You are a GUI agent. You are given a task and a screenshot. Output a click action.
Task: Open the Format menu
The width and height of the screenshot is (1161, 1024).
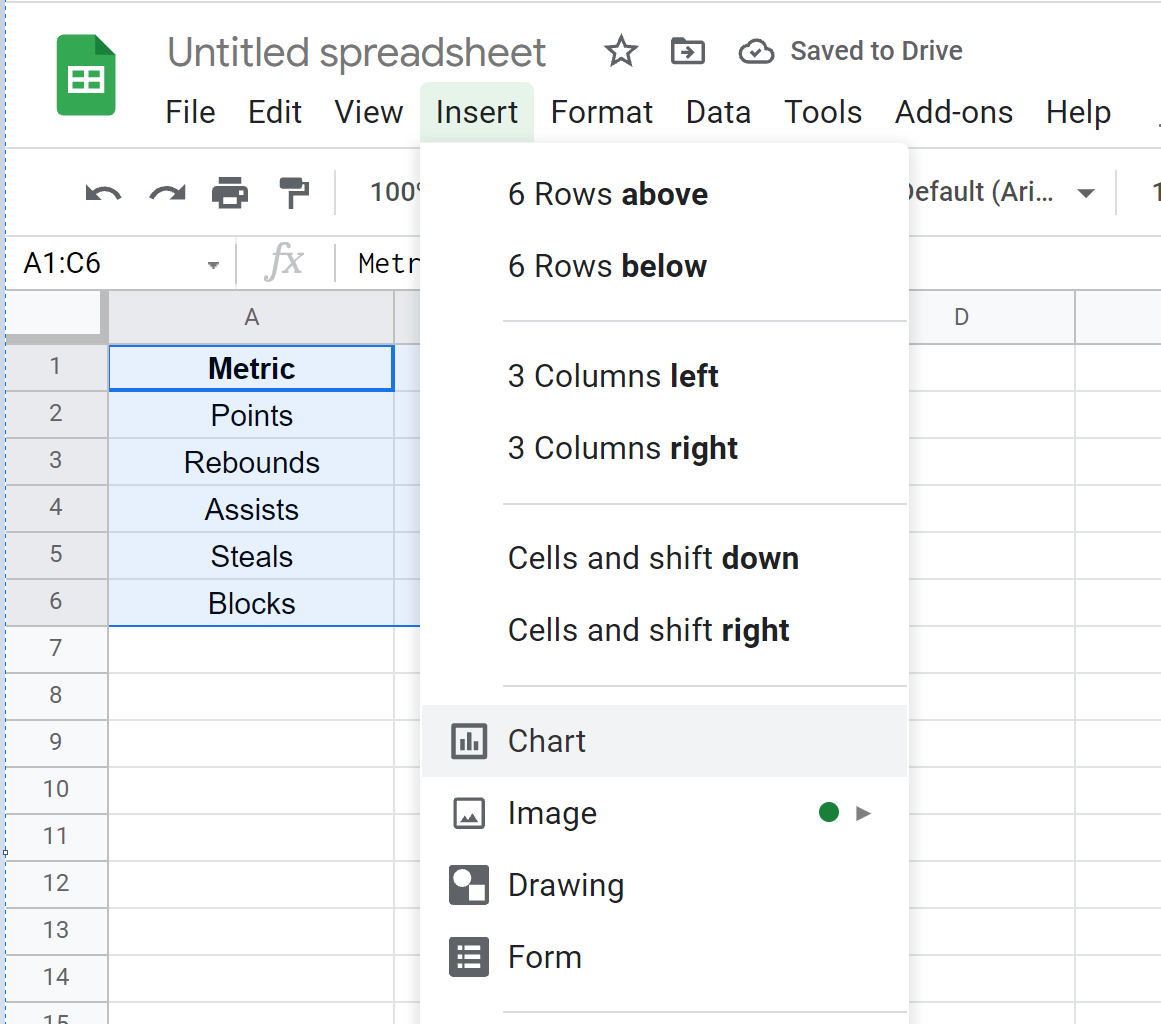(601, 112)
